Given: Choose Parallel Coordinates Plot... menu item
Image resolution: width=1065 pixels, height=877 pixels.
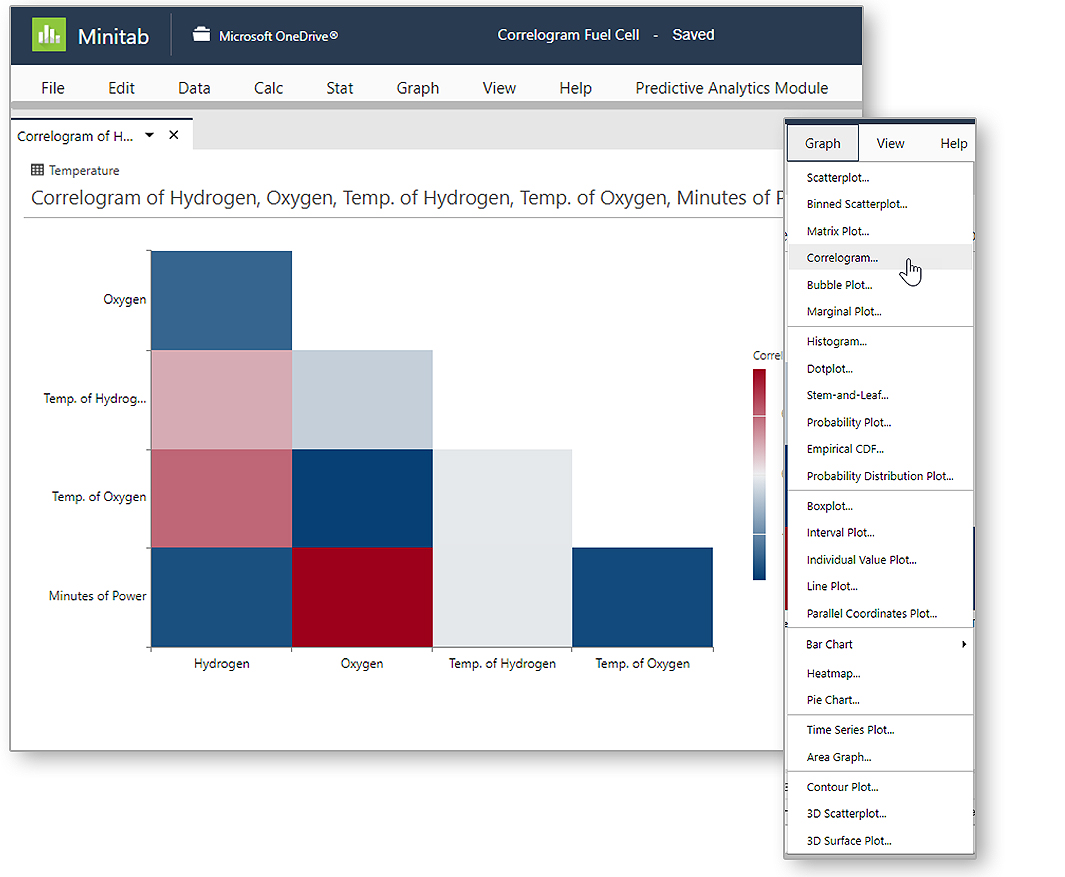Looking at the screenshot, I should point(880,613).
